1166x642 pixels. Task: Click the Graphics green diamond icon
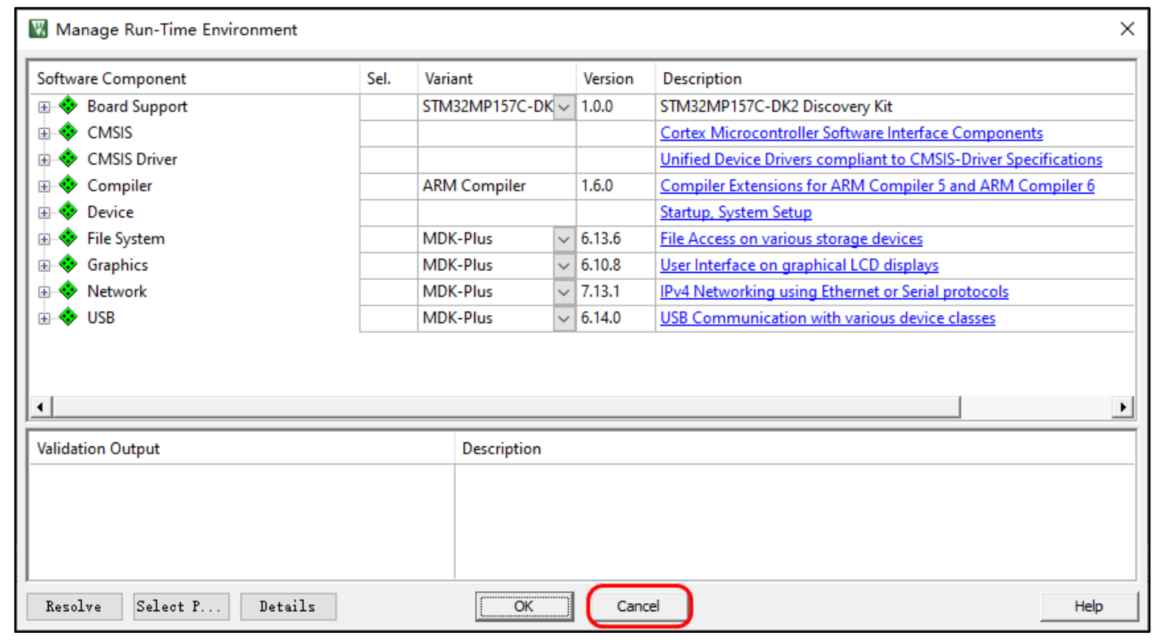68,264
